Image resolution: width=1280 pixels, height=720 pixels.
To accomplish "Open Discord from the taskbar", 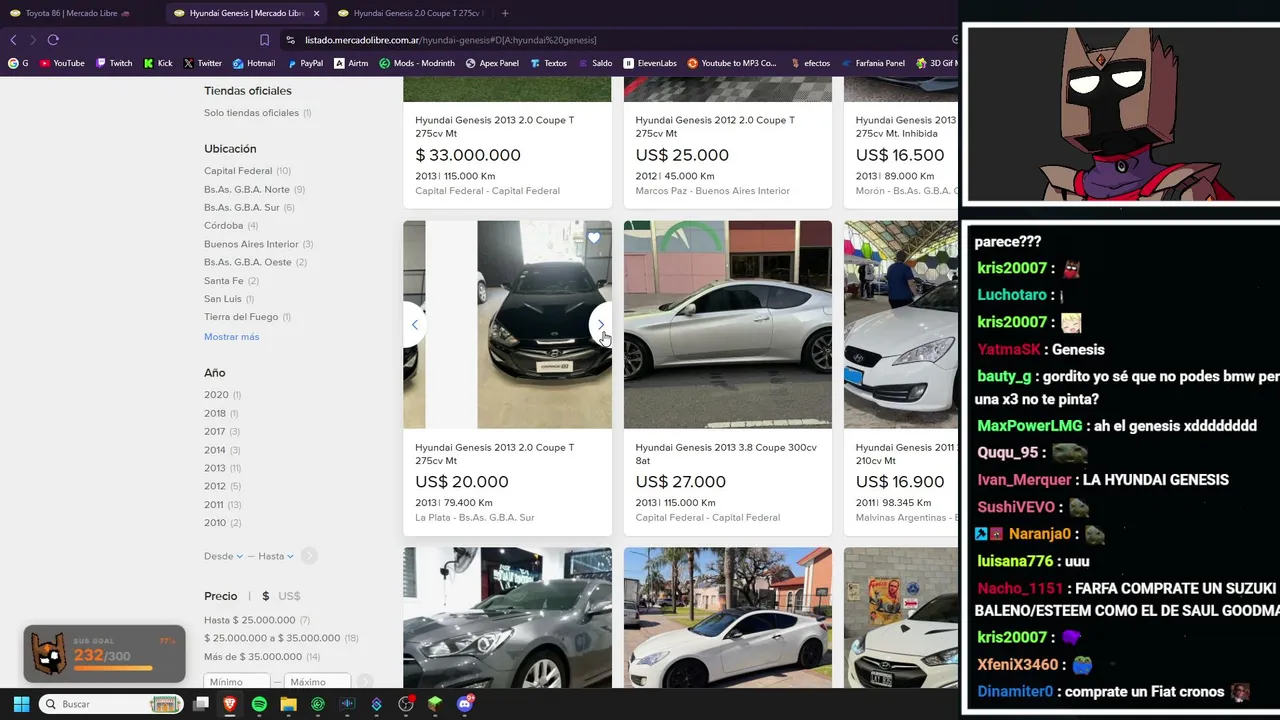I will tap(465, 704).
